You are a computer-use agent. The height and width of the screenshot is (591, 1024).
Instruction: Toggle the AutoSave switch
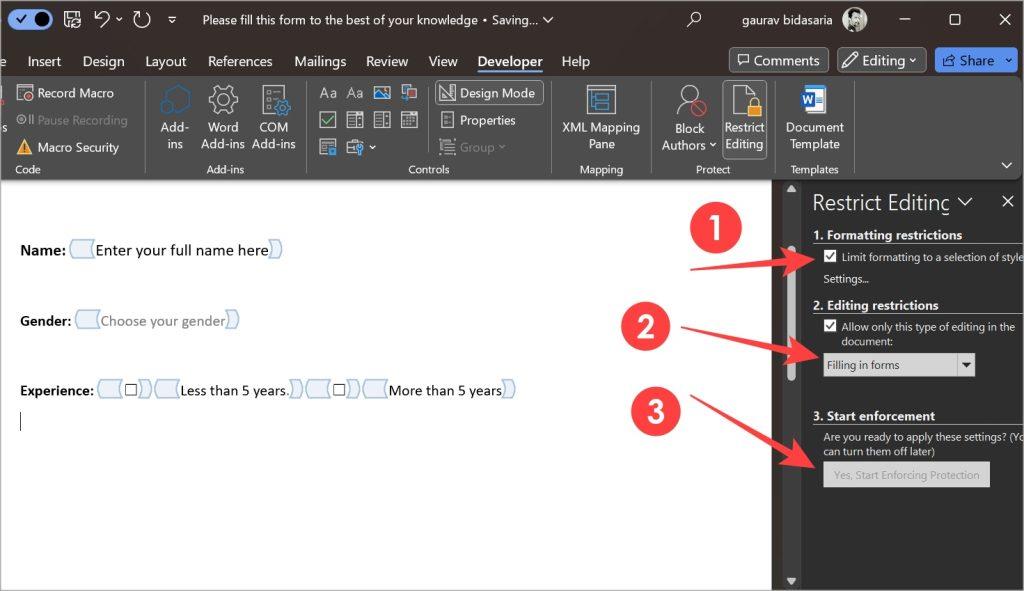(31, 20)
